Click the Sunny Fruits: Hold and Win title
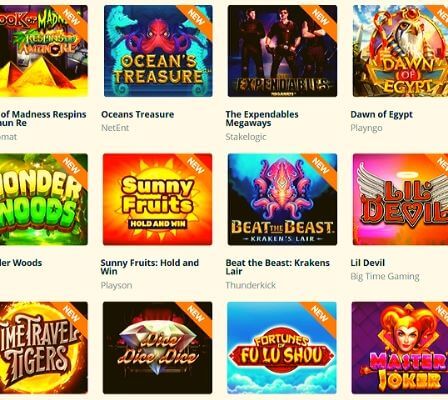Viewport: 448px width, 400px height. [150, 267]
